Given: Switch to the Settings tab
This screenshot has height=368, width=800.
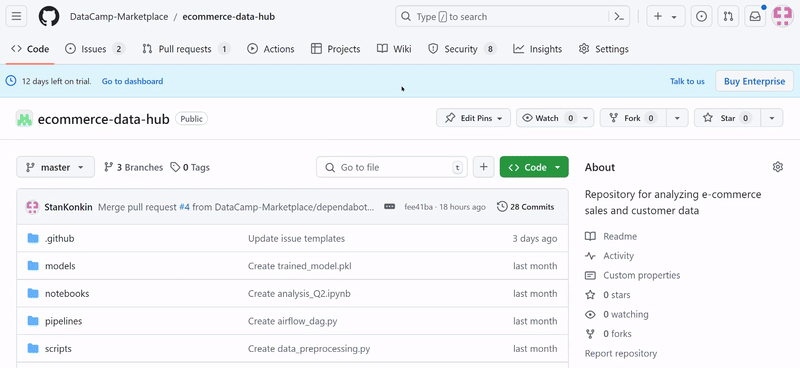Looking at the screenshot, I should tap(604, 49).
